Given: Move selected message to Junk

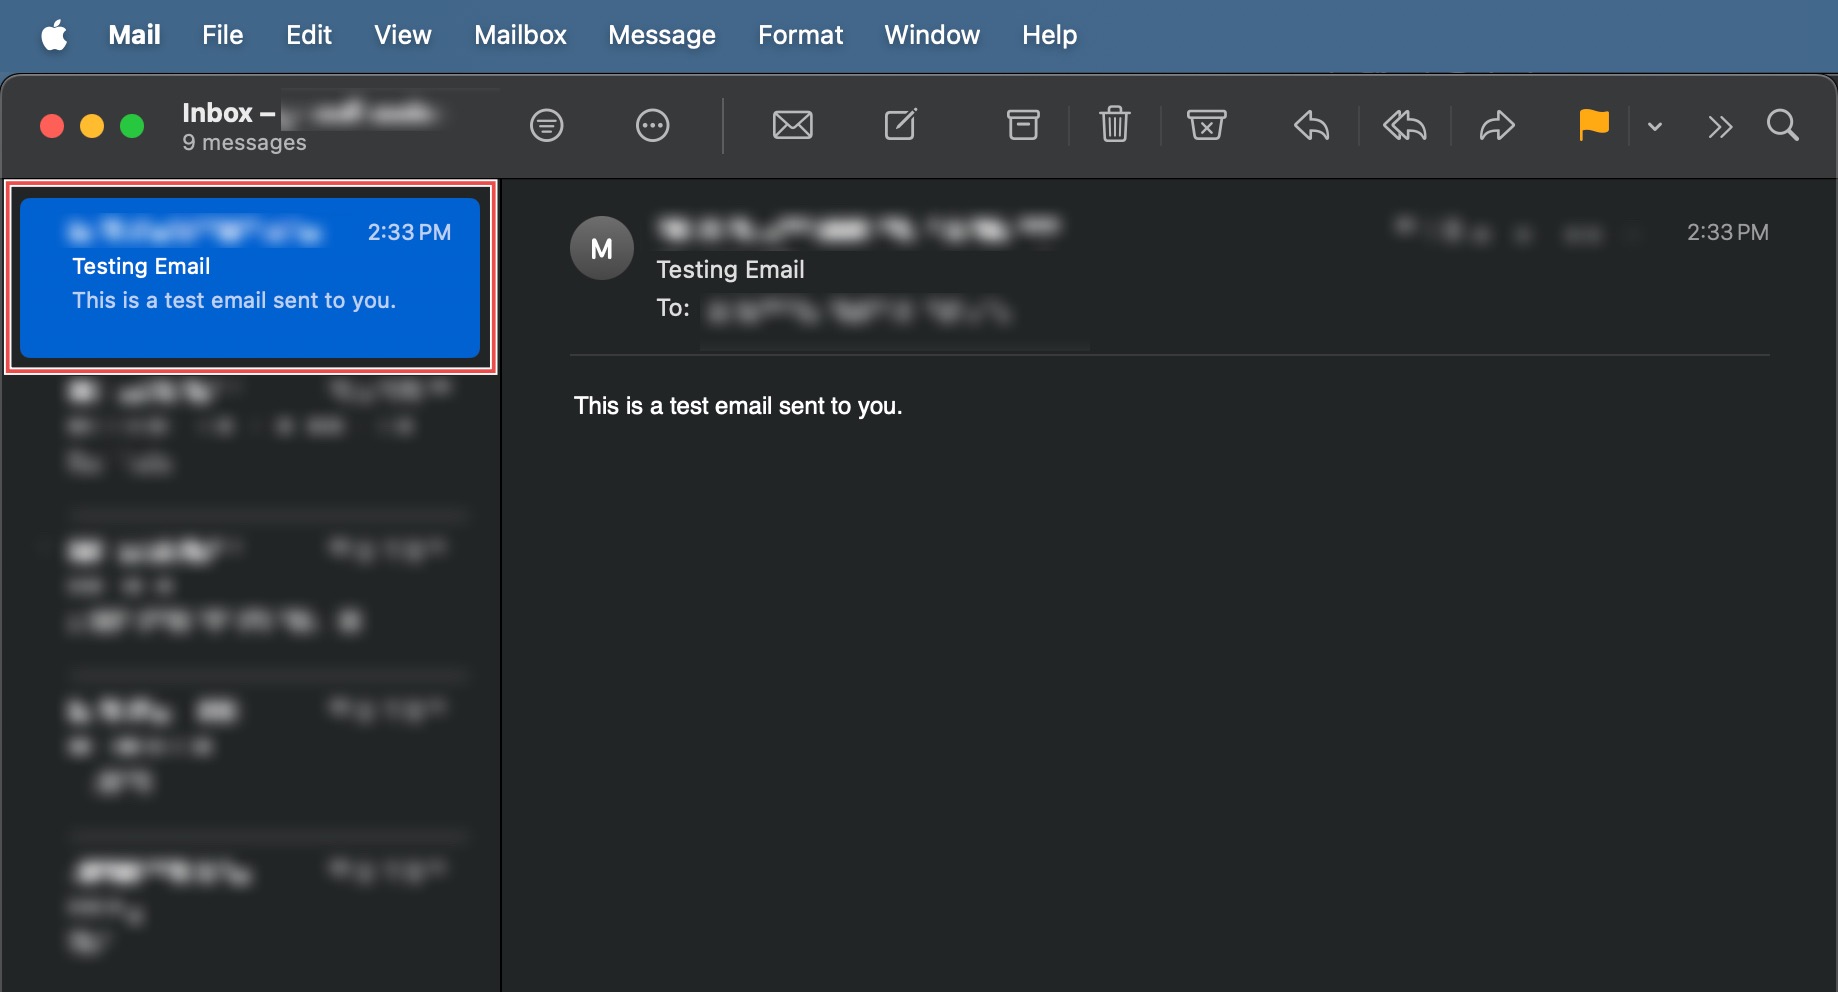Looking at the screenshot, I should (x=1206, y=126).
